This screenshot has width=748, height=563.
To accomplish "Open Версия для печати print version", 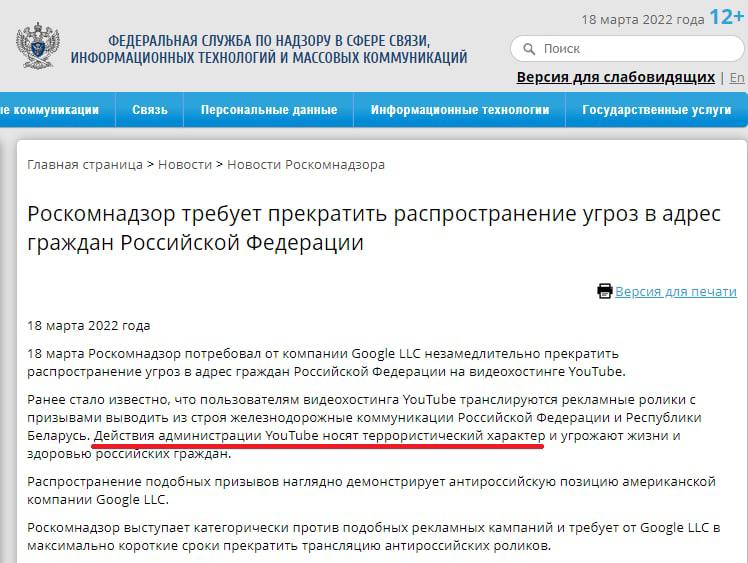I will [x=675, y=291].
